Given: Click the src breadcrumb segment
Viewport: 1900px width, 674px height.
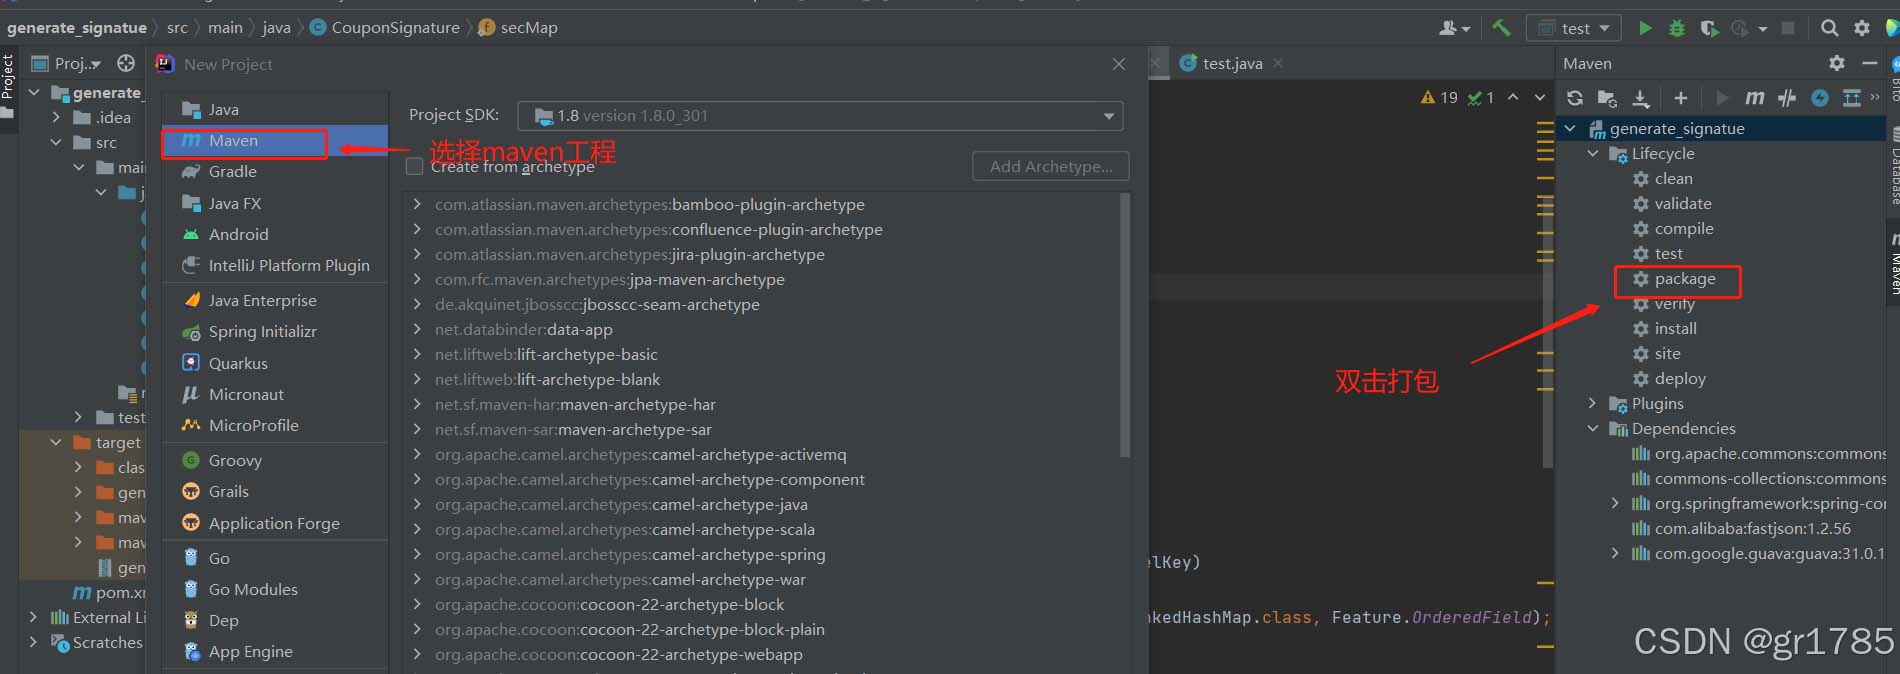Looking at the screenshot, I should 177,28.
